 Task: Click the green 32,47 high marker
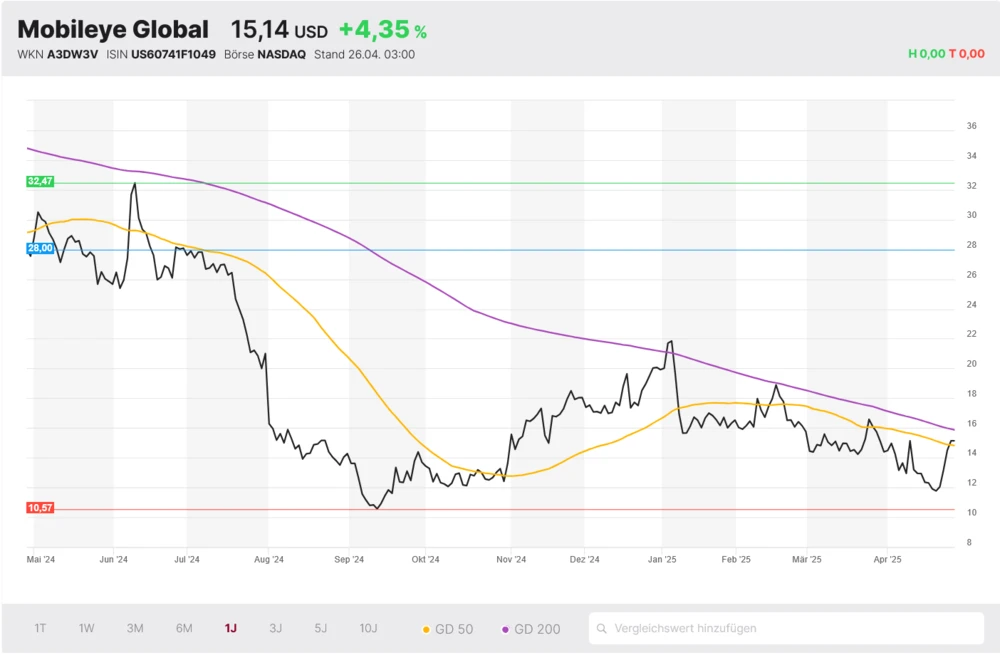[x=40, y=181]
